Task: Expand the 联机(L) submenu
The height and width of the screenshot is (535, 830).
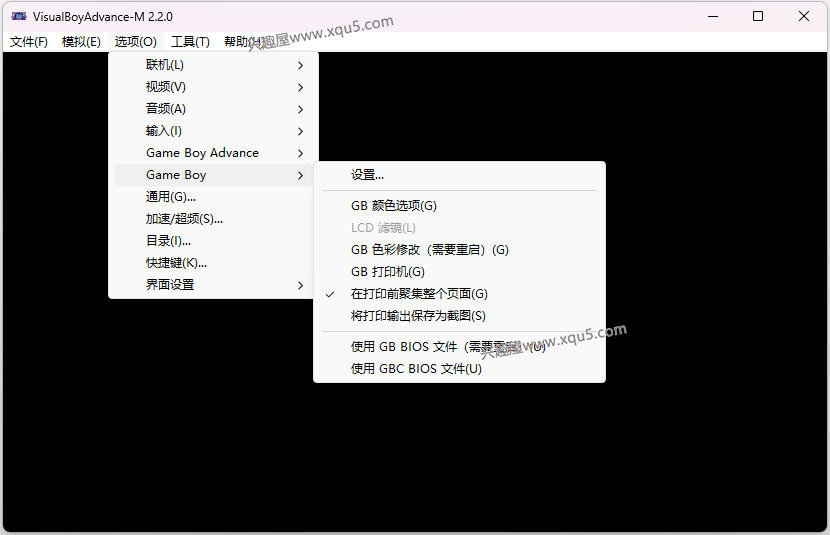Action: point(213,65)
